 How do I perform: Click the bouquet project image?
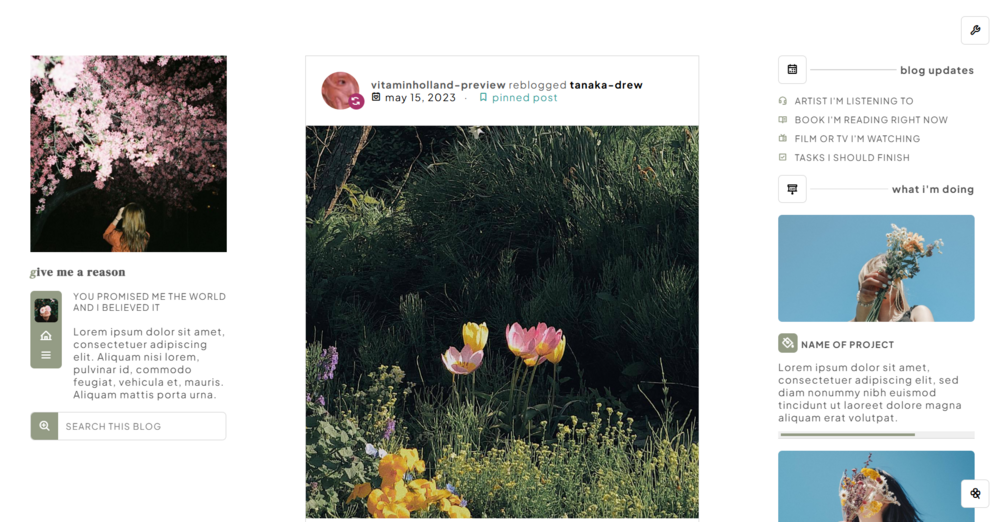pos(876,268)
